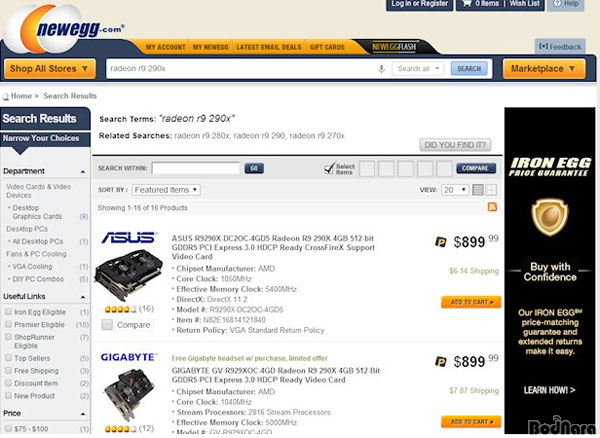This screenshot has width=600, height=438.
Task: Open the View count dropdown
Action: 455,190
